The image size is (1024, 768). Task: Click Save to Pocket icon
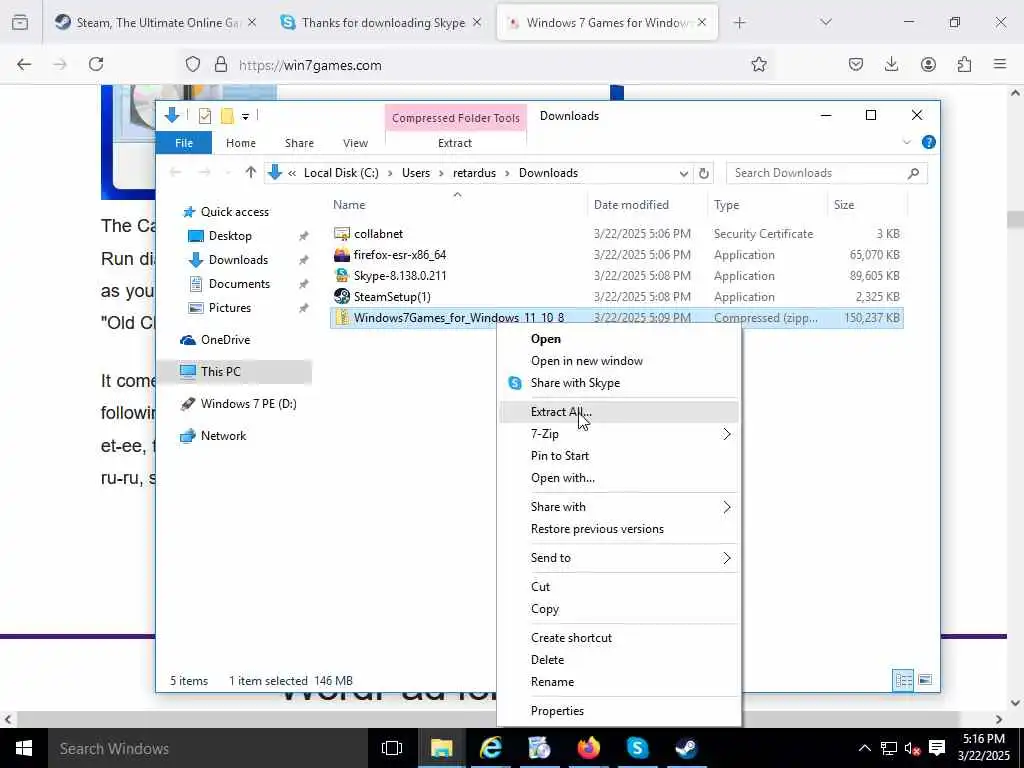click(856, 65)
